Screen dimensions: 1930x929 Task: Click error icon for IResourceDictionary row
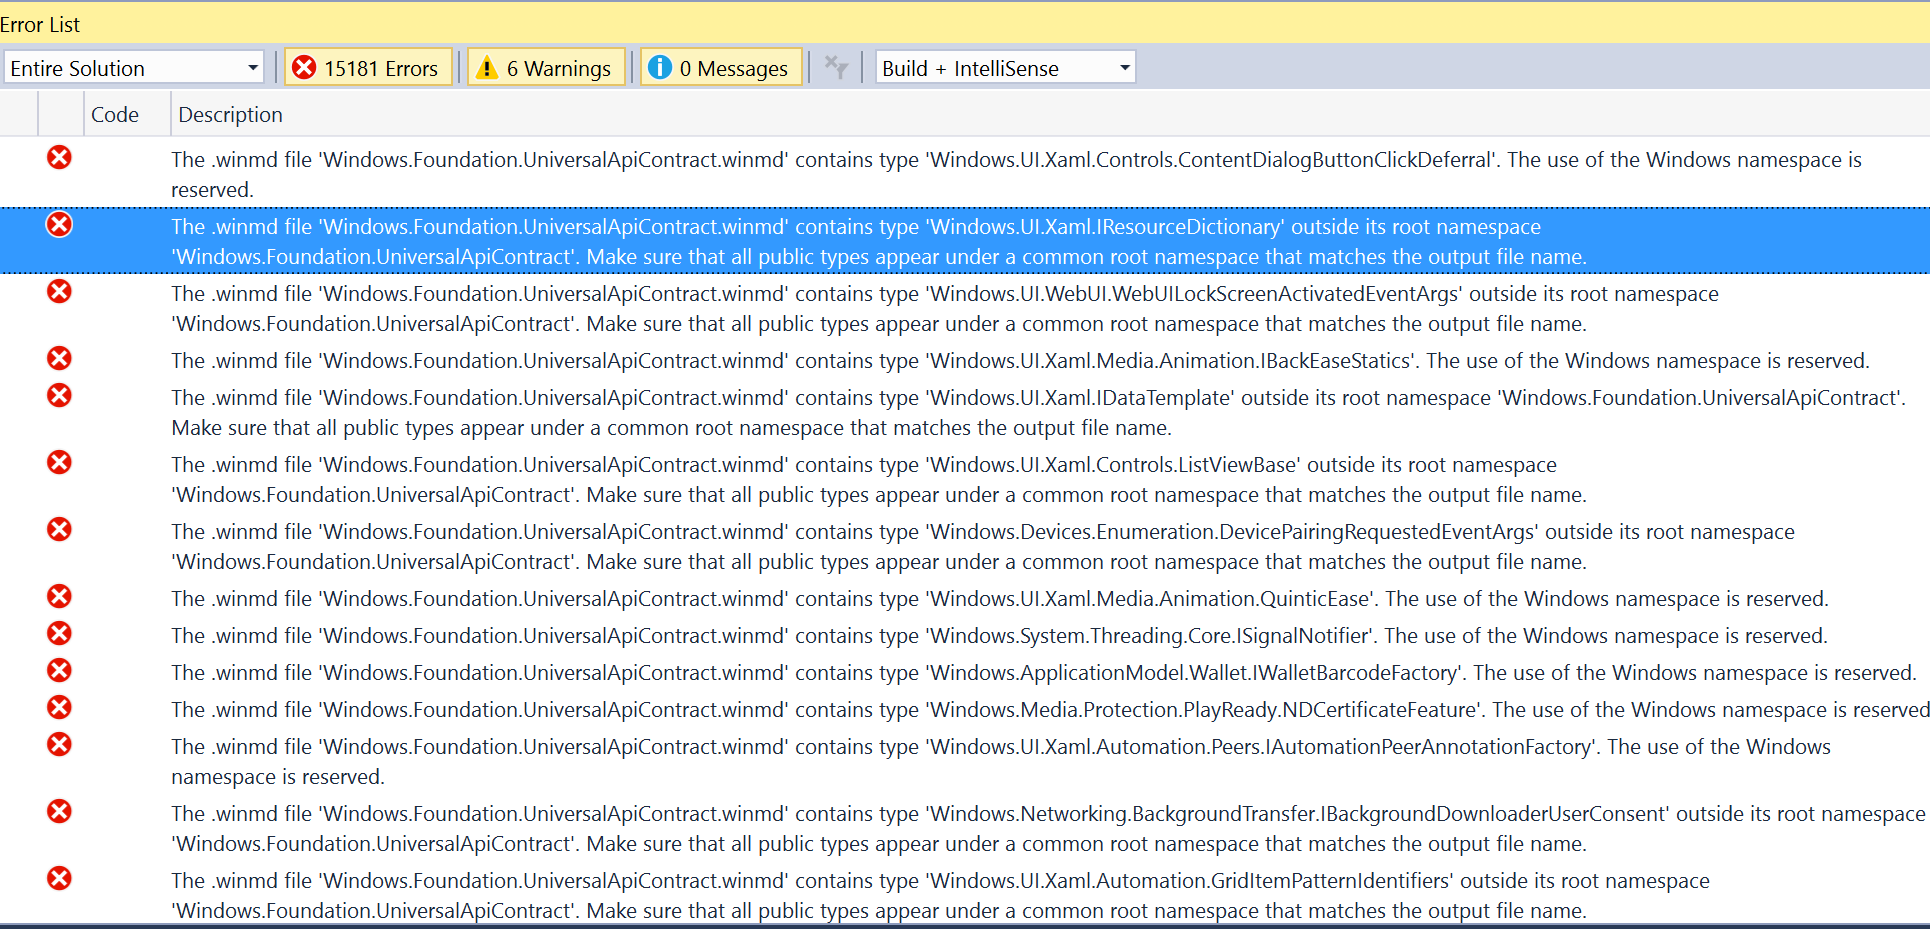pos(60,224)
